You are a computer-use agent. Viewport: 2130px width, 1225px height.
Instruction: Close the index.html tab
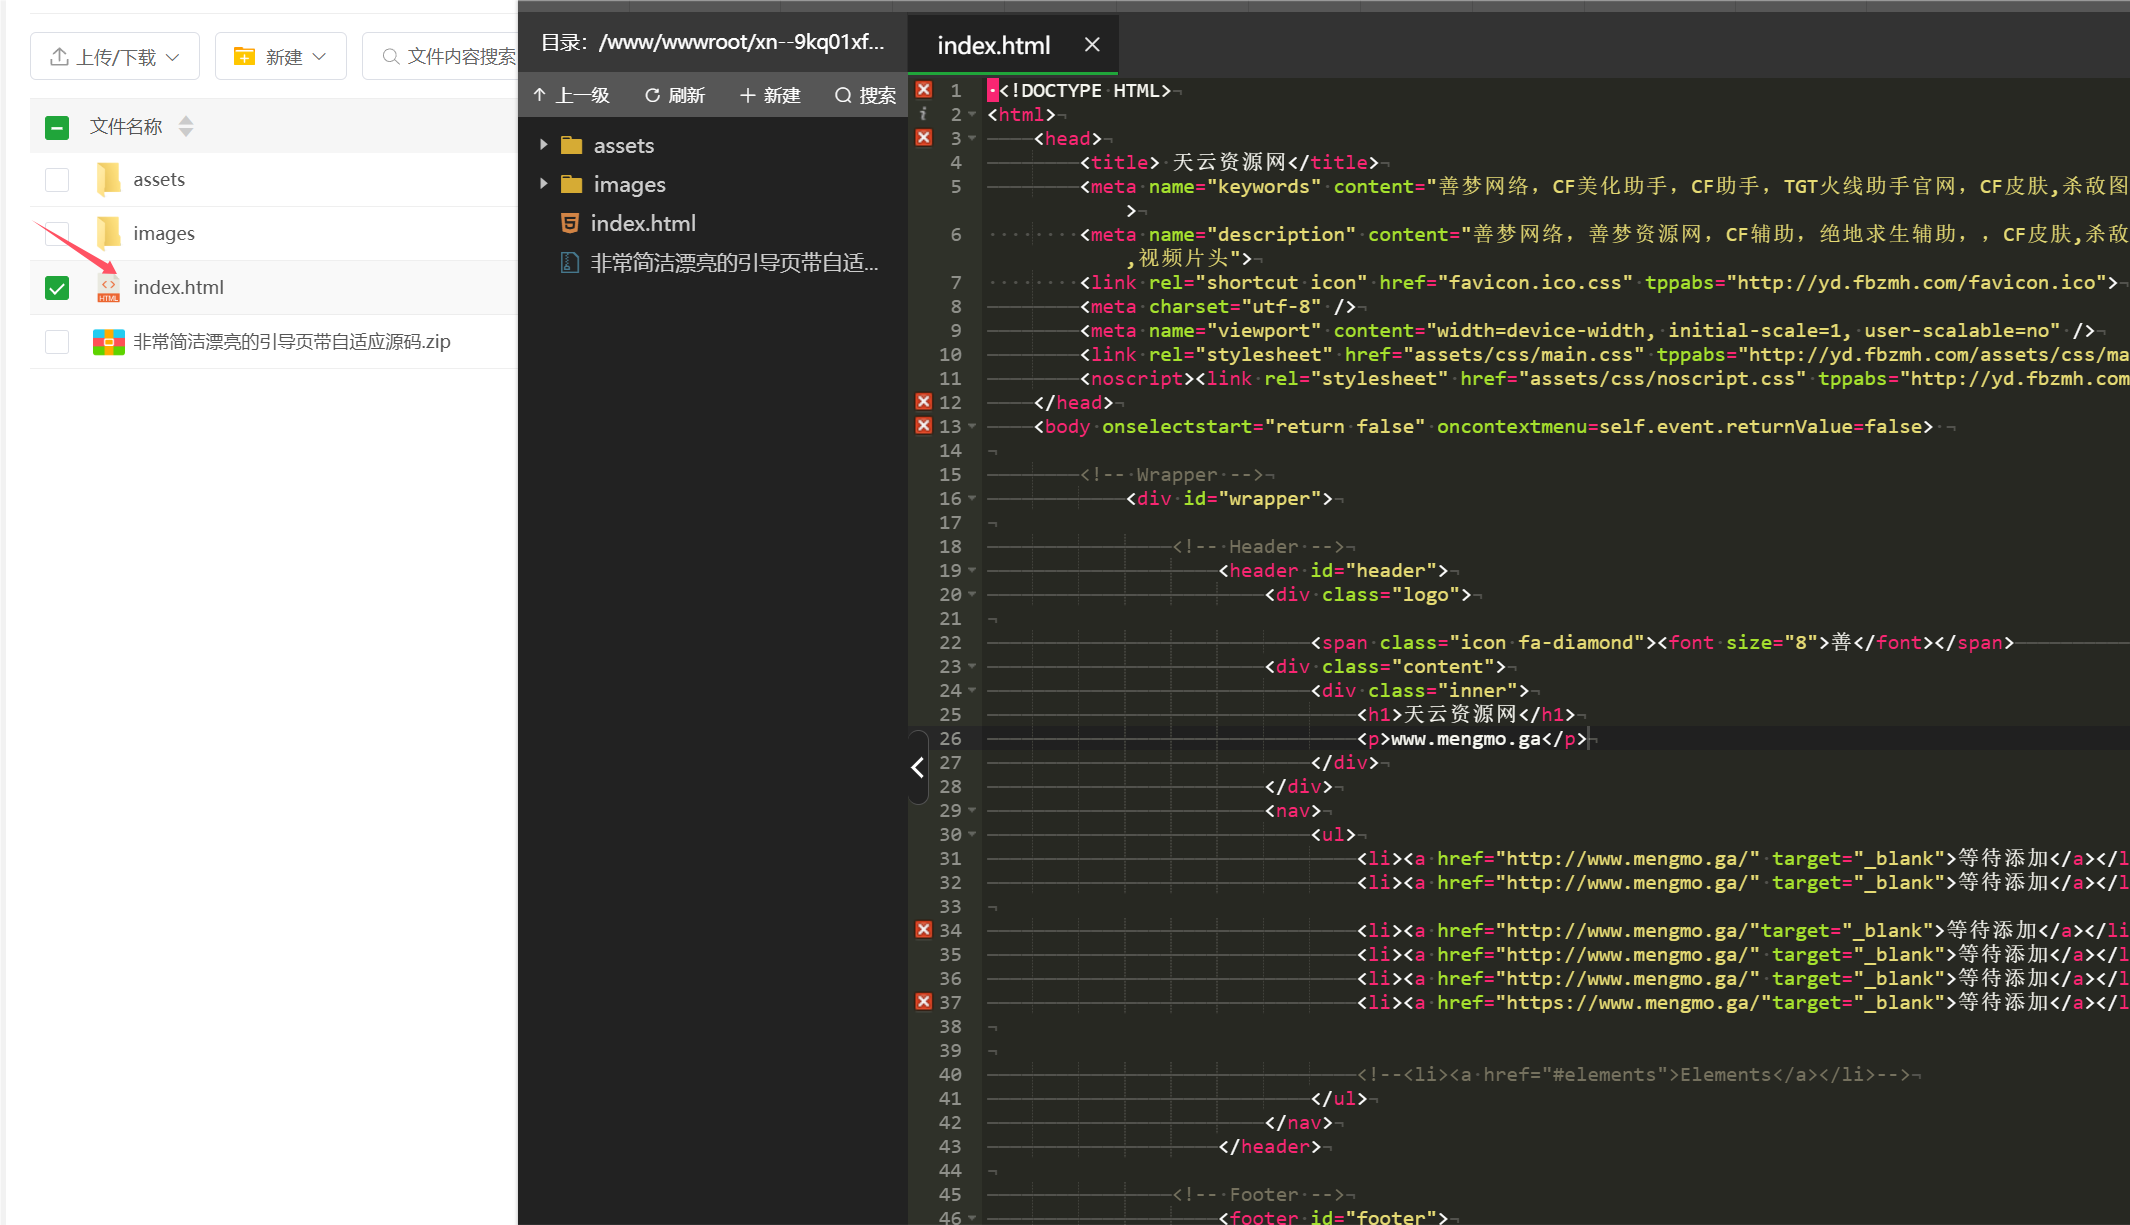(x=1092, y=45)
